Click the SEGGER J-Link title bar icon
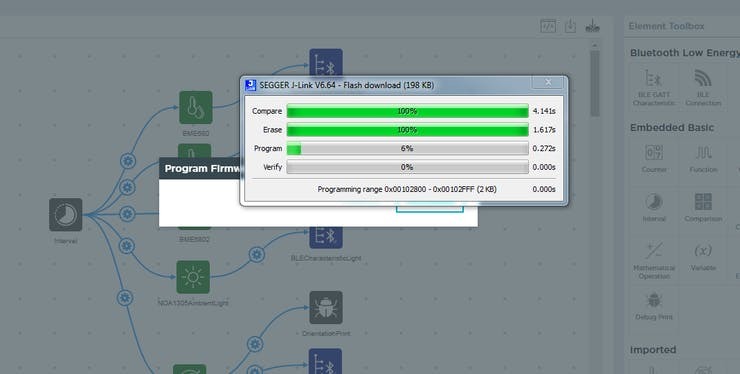This screenshot has height=374, width=740. click(x=251, y=85)
